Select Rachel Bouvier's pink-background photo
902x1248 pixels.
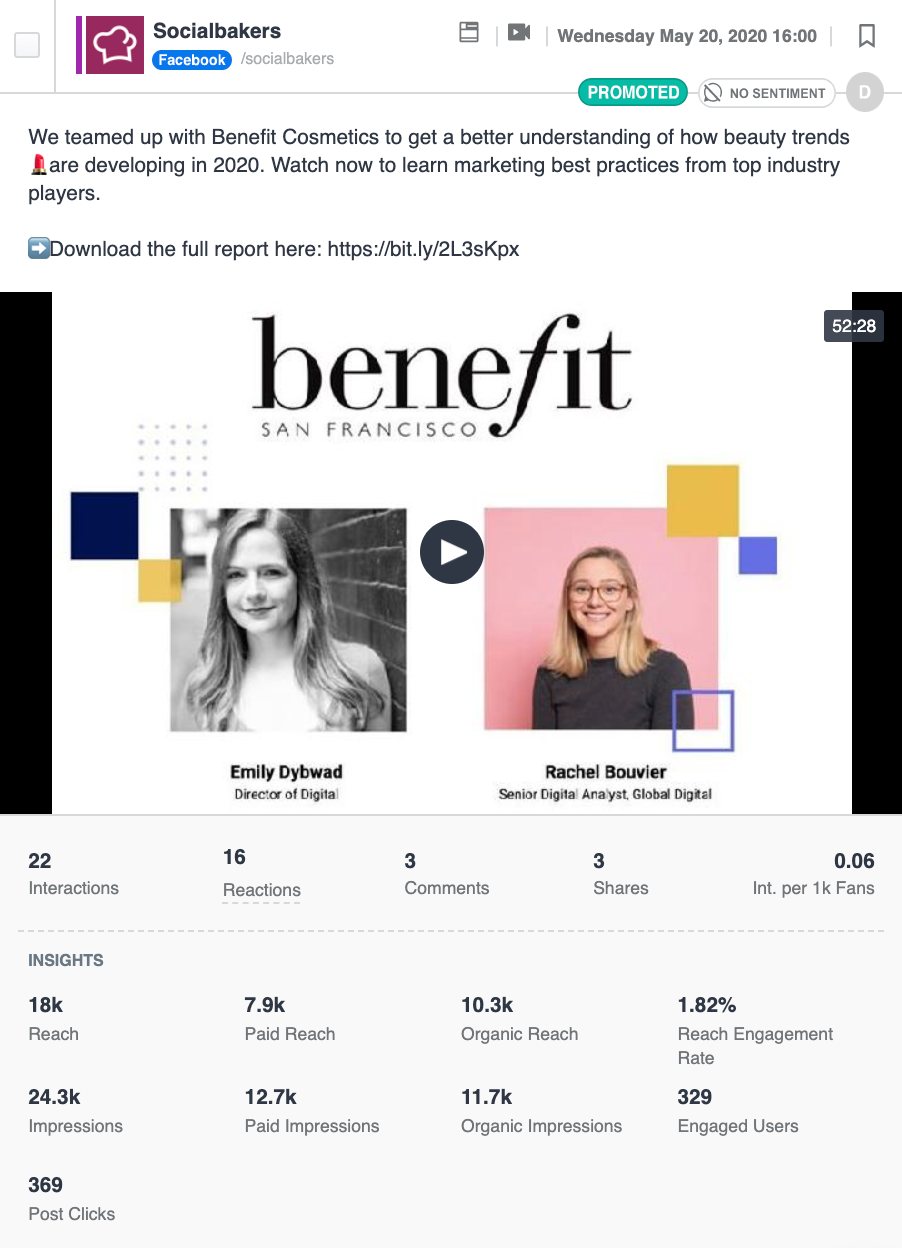[x=601, y=619]
